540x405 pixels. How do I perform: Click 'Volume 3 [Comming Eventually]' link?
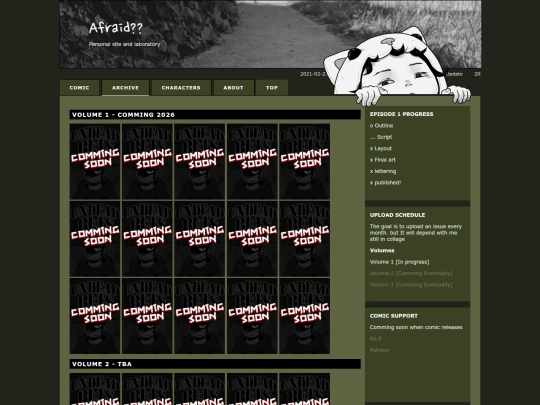(x=411, y=284)
